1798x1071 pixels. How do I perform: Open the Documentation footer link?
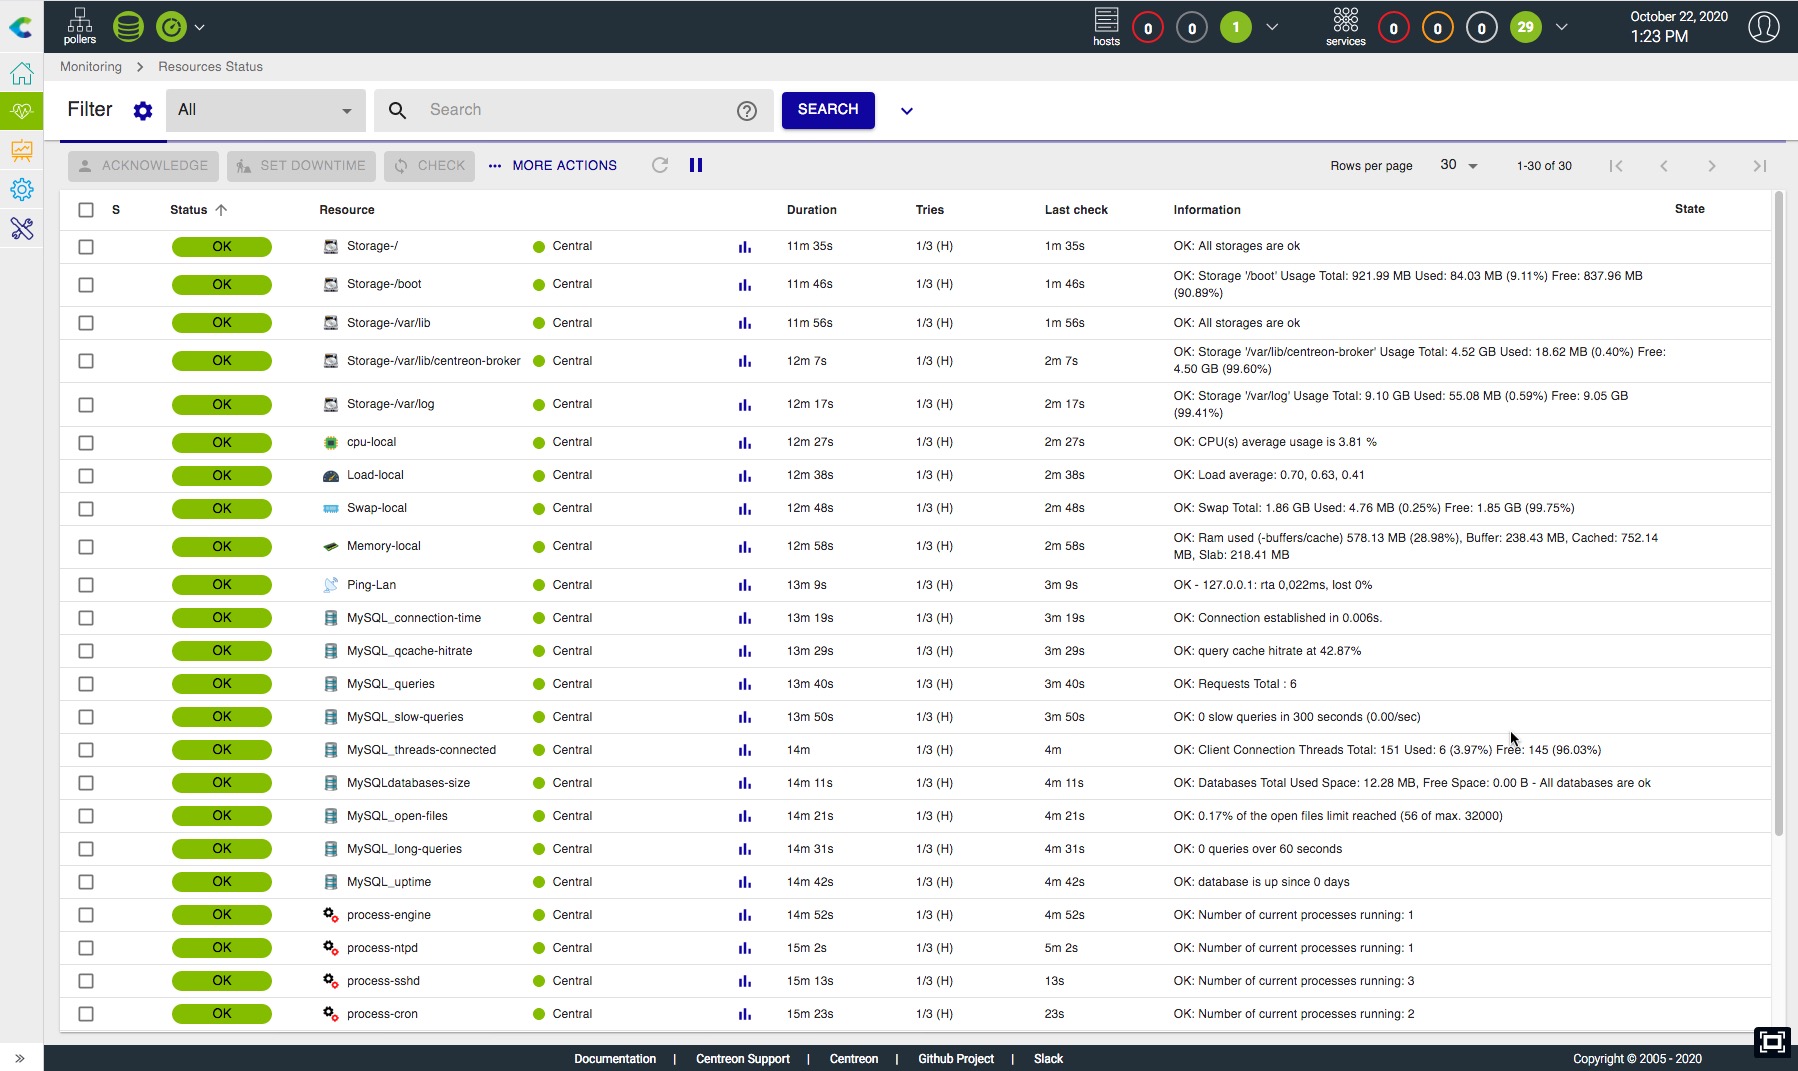(x=615, y=1059)
